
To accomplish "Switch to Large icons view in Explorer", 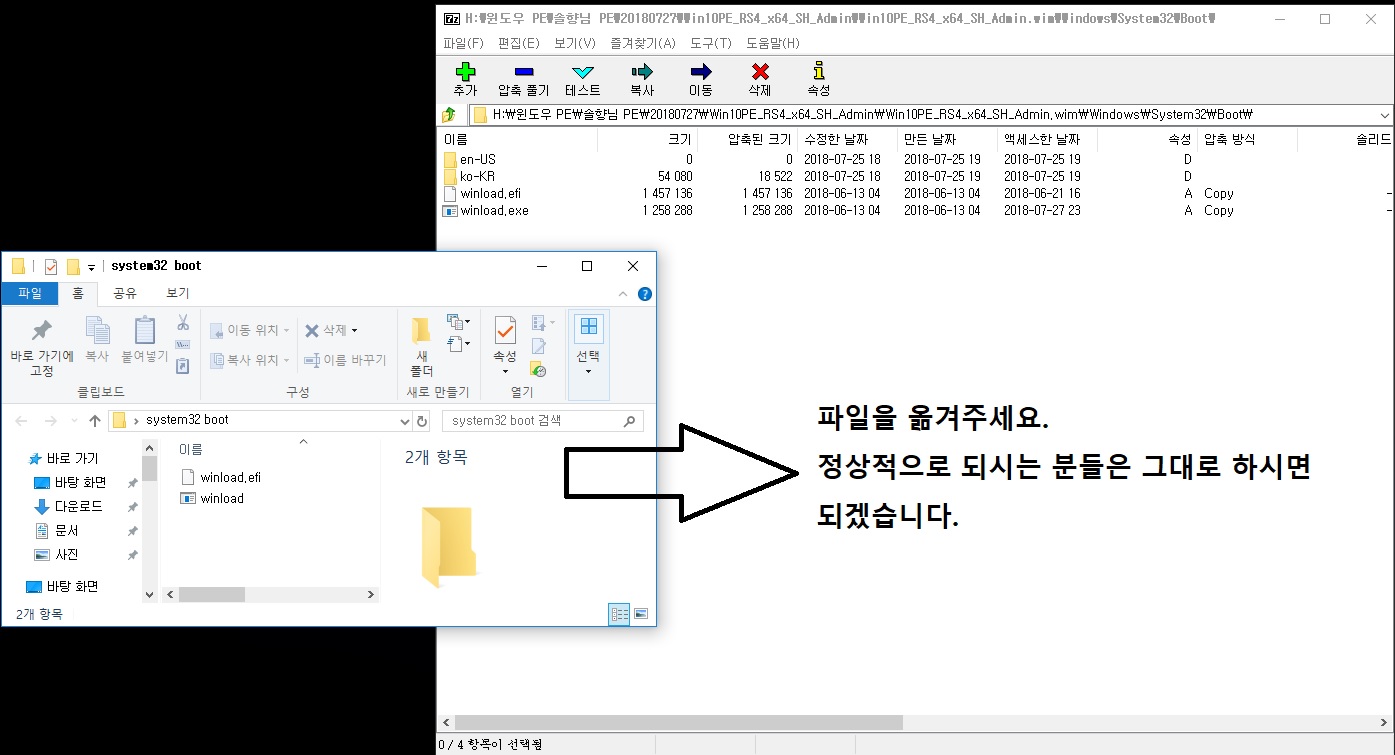I will (x=641, y=614).
